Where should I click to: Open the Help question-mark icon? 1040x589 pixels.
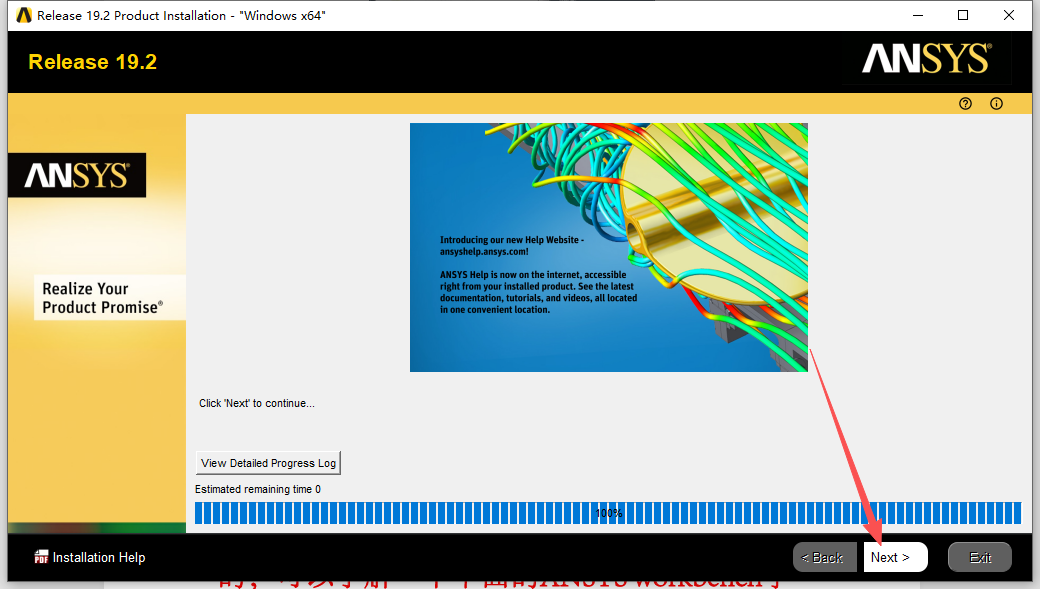[964, 103]
